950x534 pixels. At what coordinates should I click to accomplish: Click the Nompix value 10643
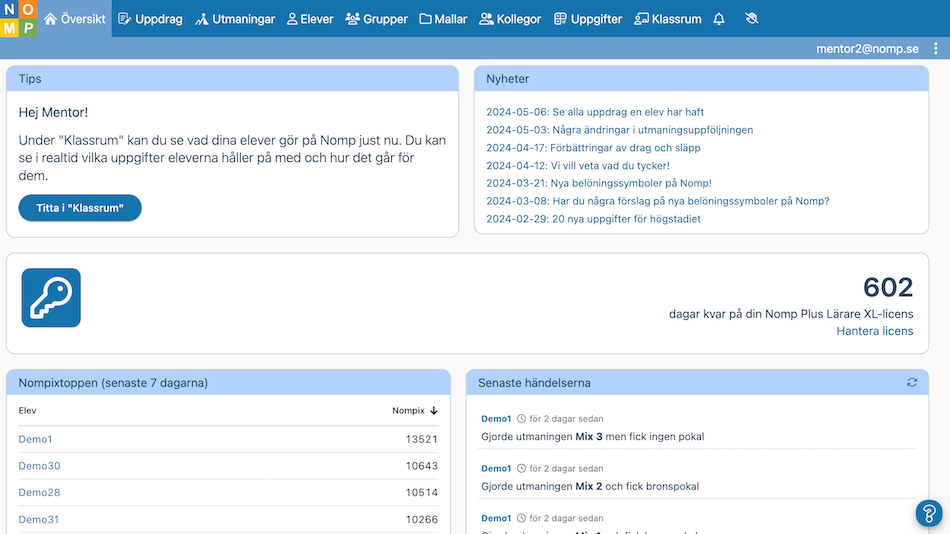pos(422,466)
